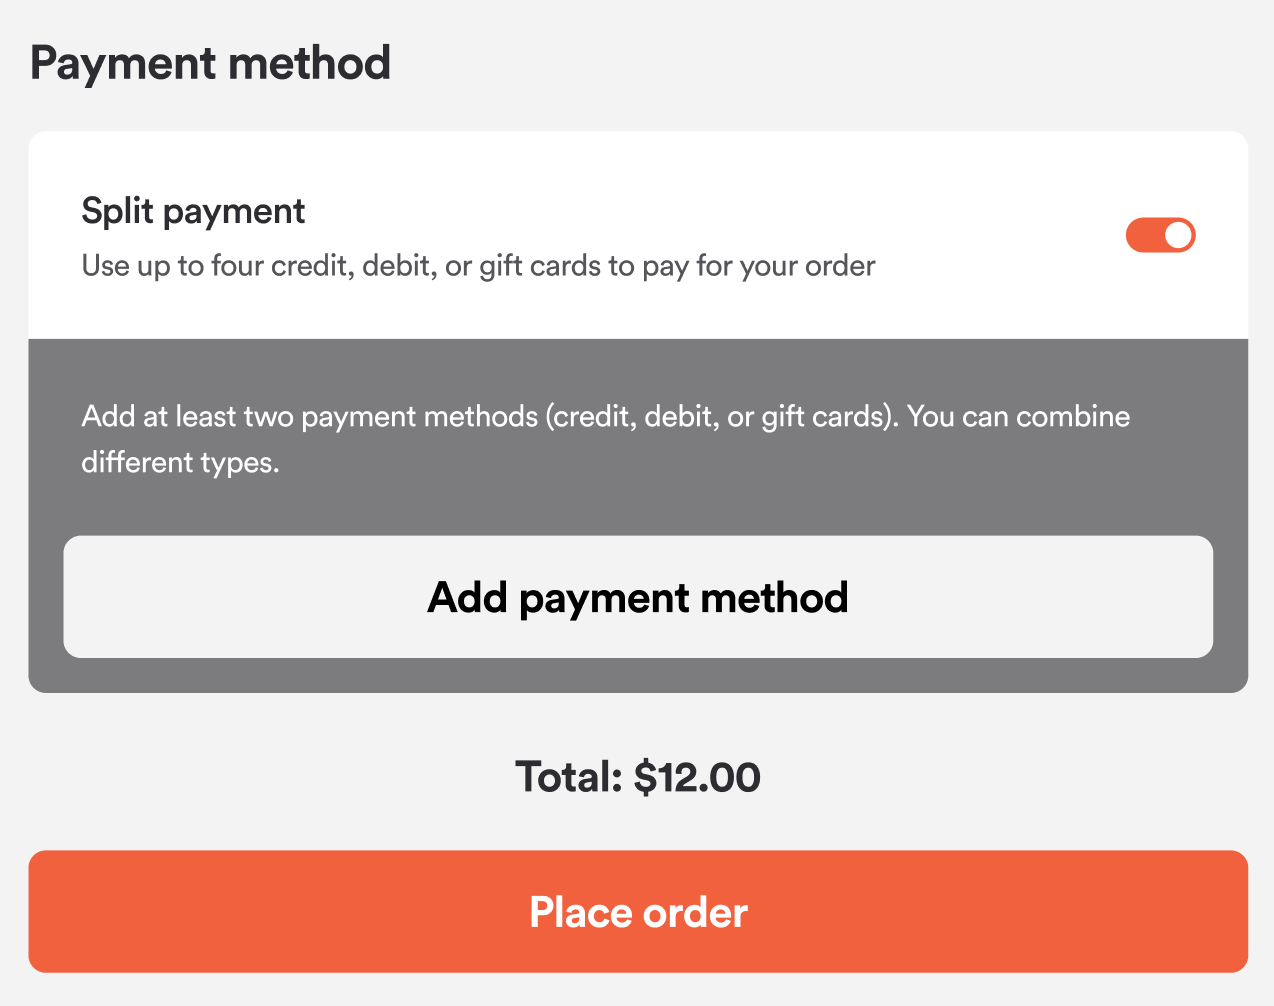This screenshot has width=1274, height=1006.
Task: Click the white knob of the Split payment switch
Action: [1179, 235]
